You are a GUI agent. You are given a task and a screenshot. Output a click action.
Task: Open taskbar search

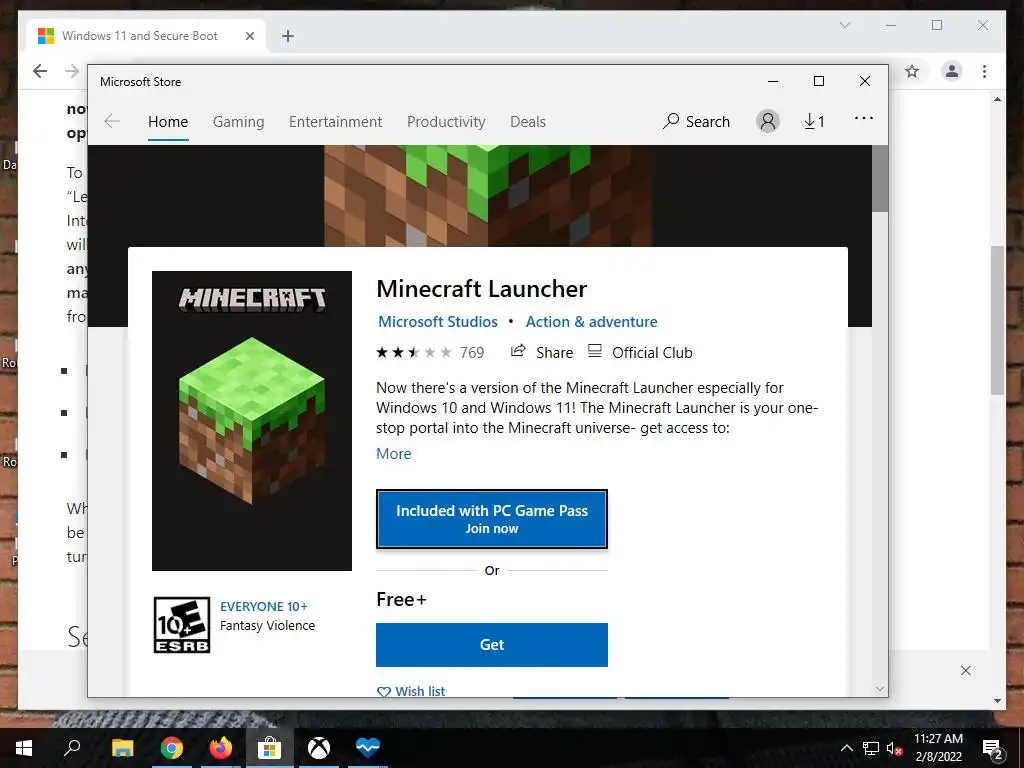coord(72,748)
